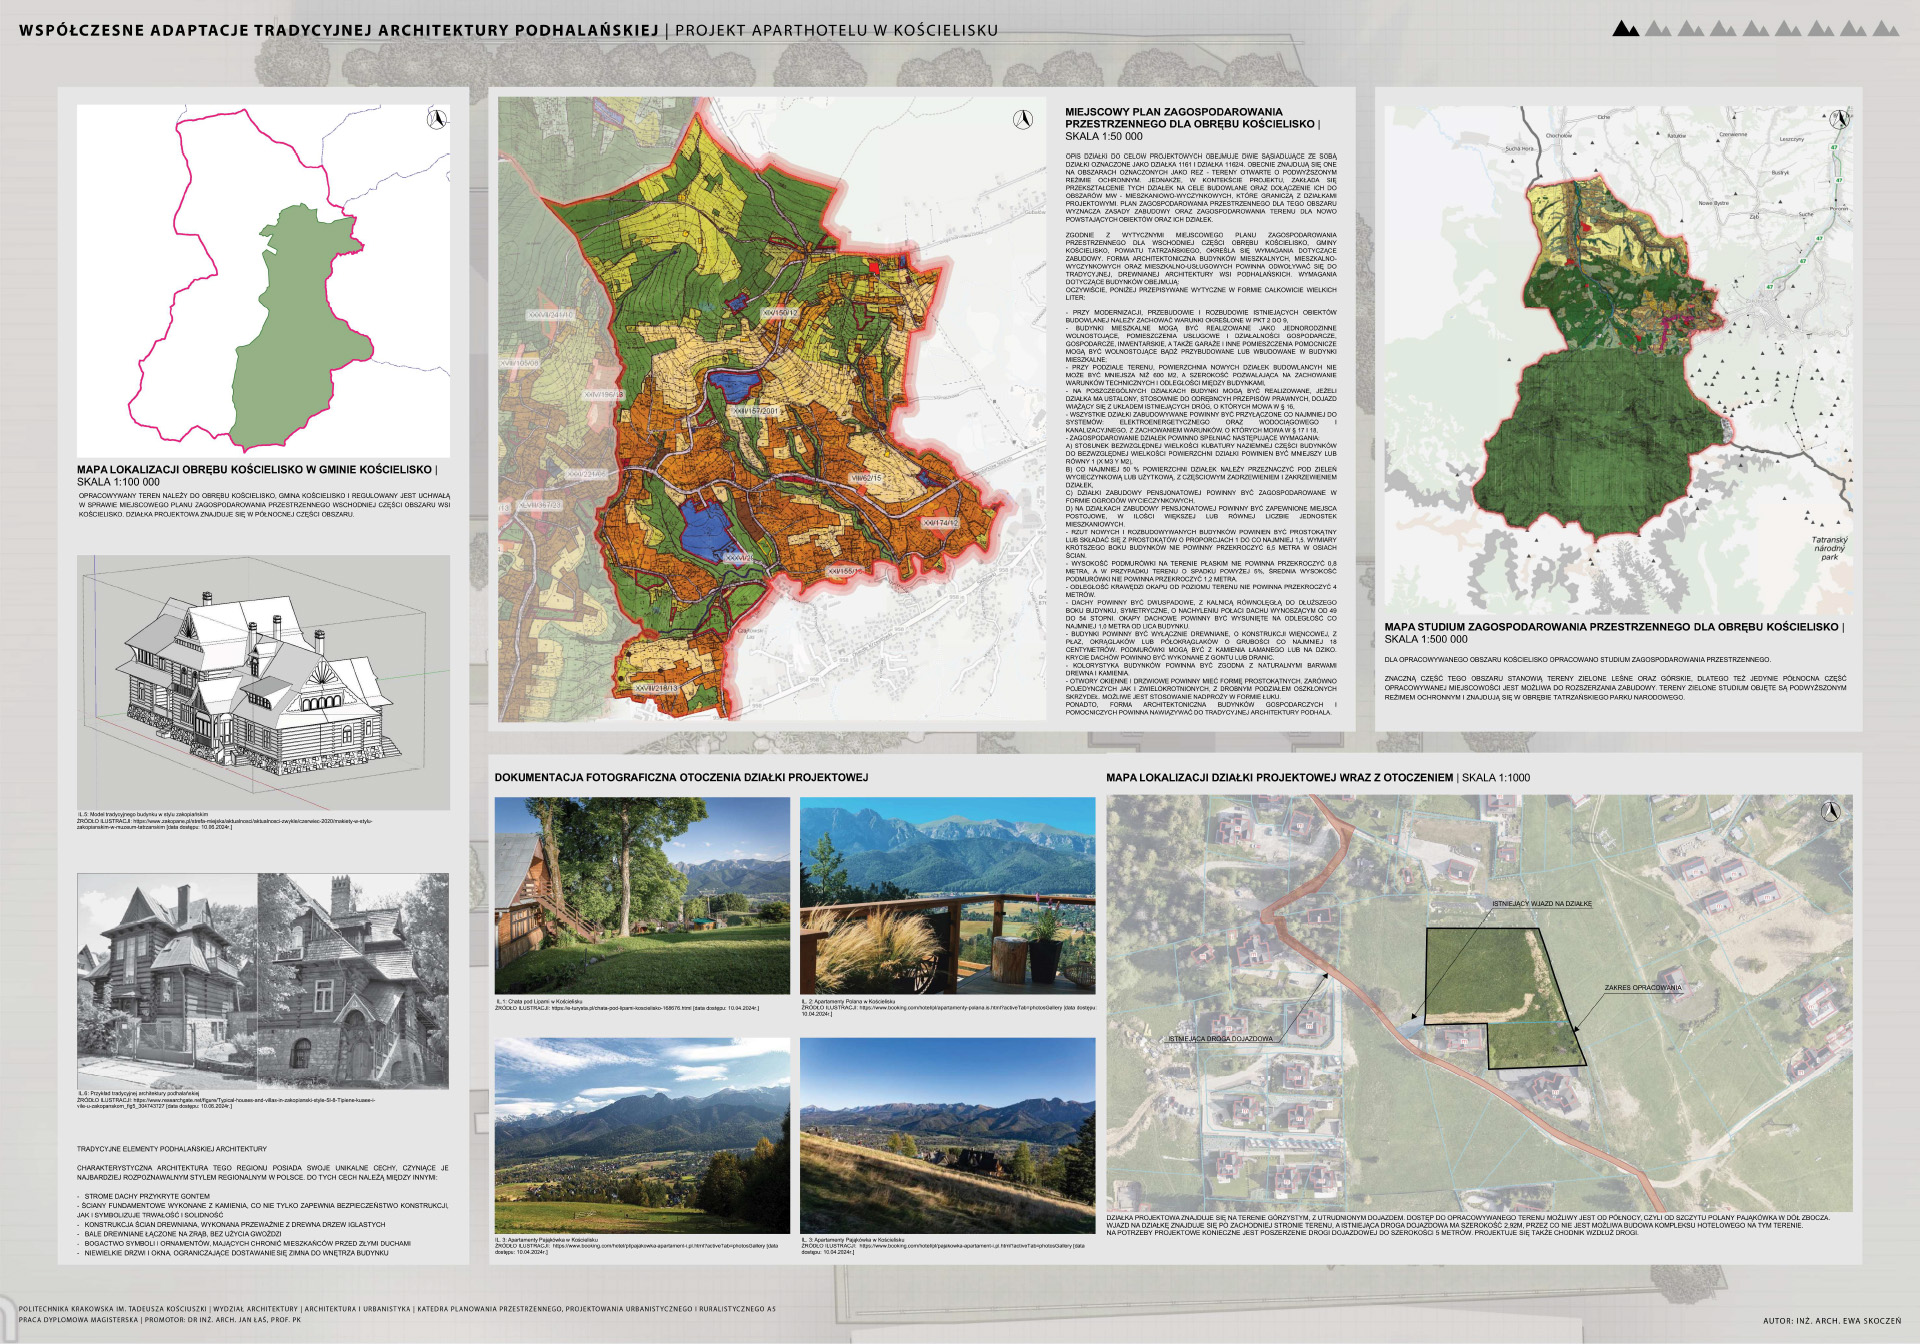Click the 'Tatrzański narodowy park' map label

pos(1829,548)
